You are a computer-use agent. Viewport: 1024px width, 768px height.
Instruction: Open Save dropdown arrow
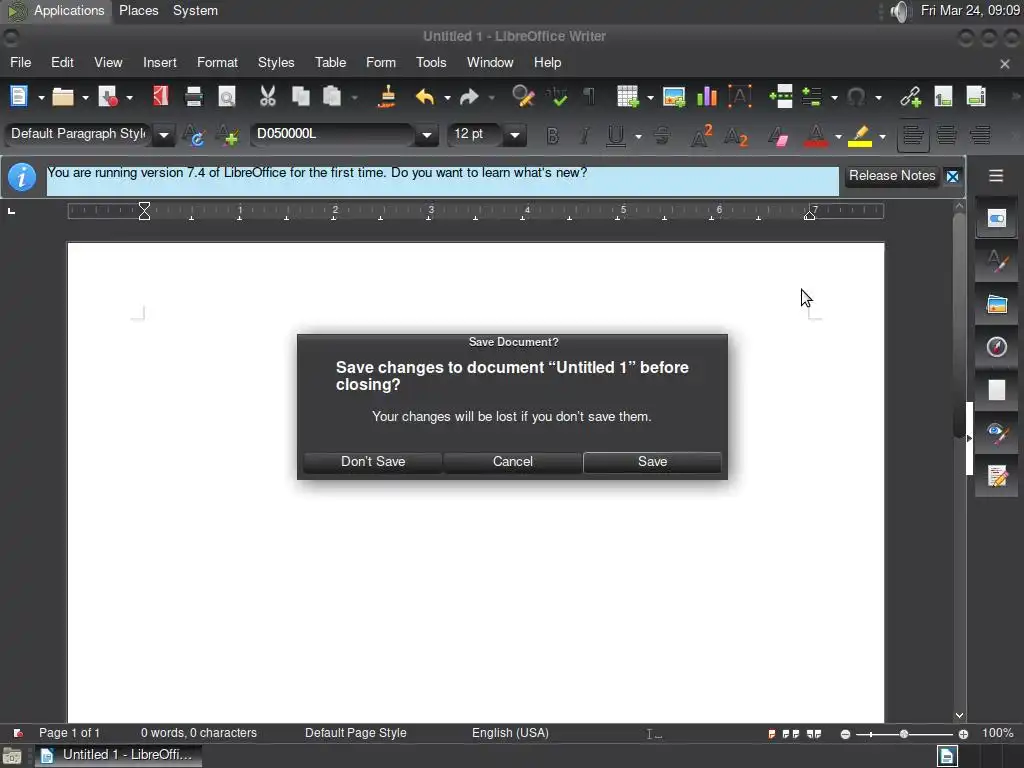[129, 98]
